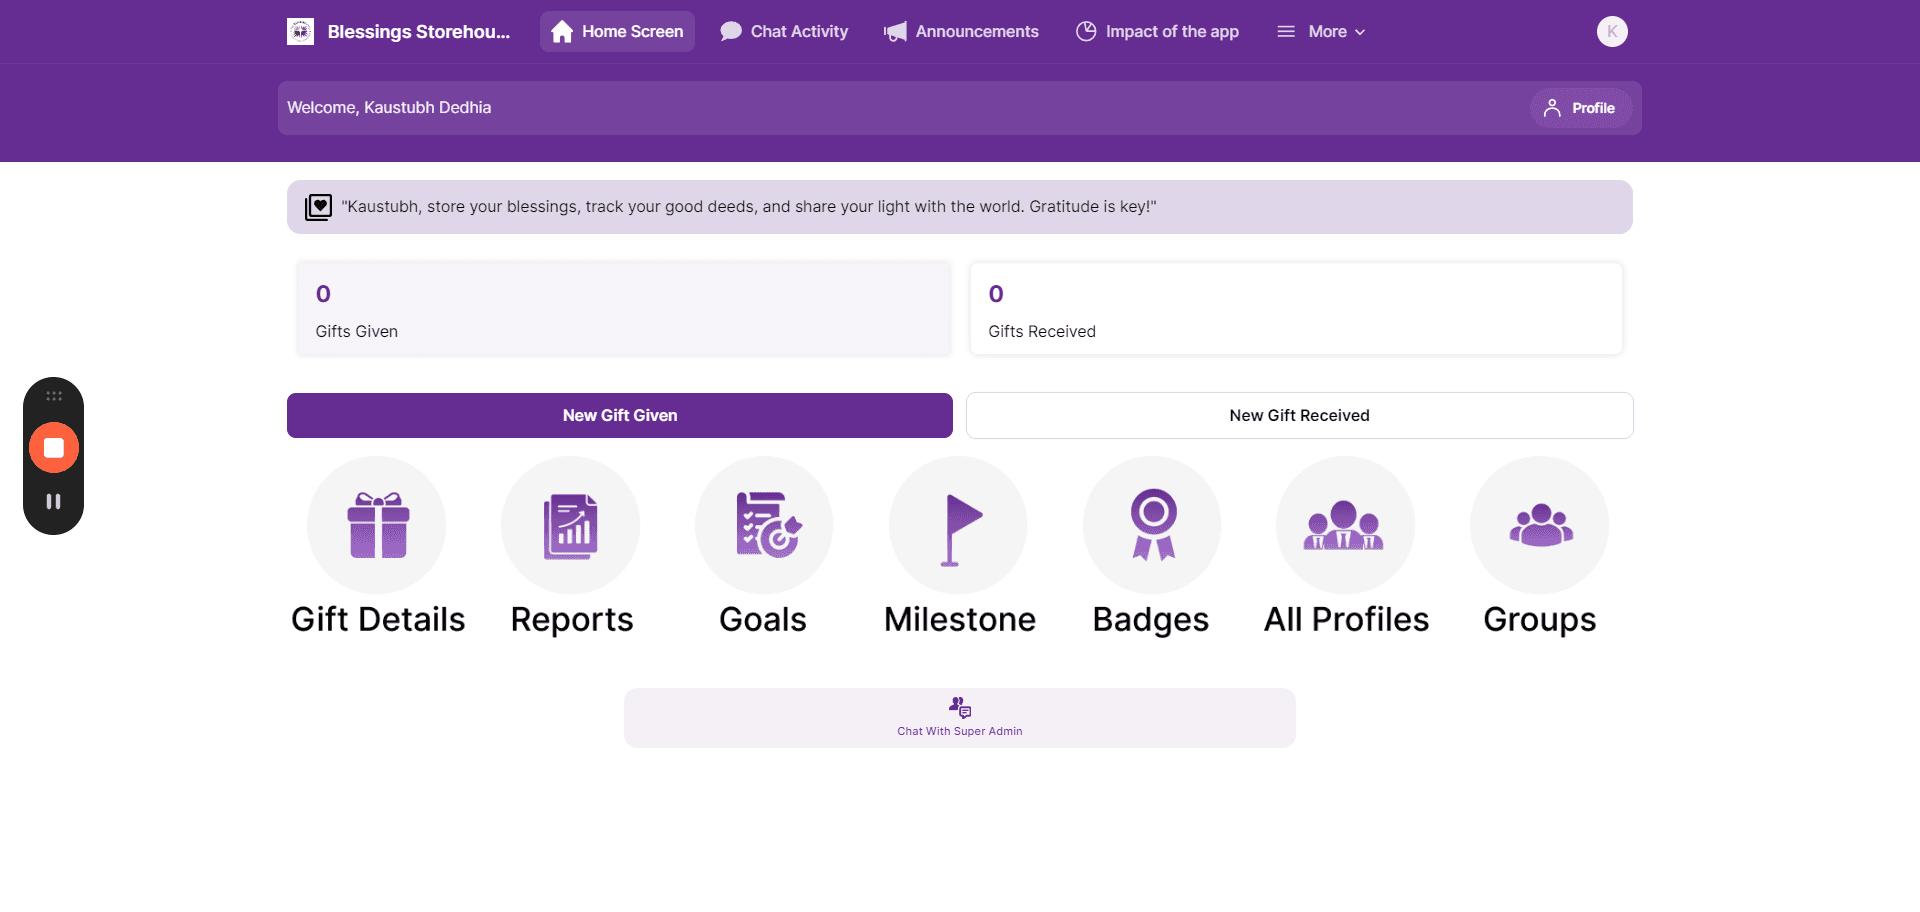
Task: Stop the screen recording
Action: pyautogui.click(x=54, y=448)
